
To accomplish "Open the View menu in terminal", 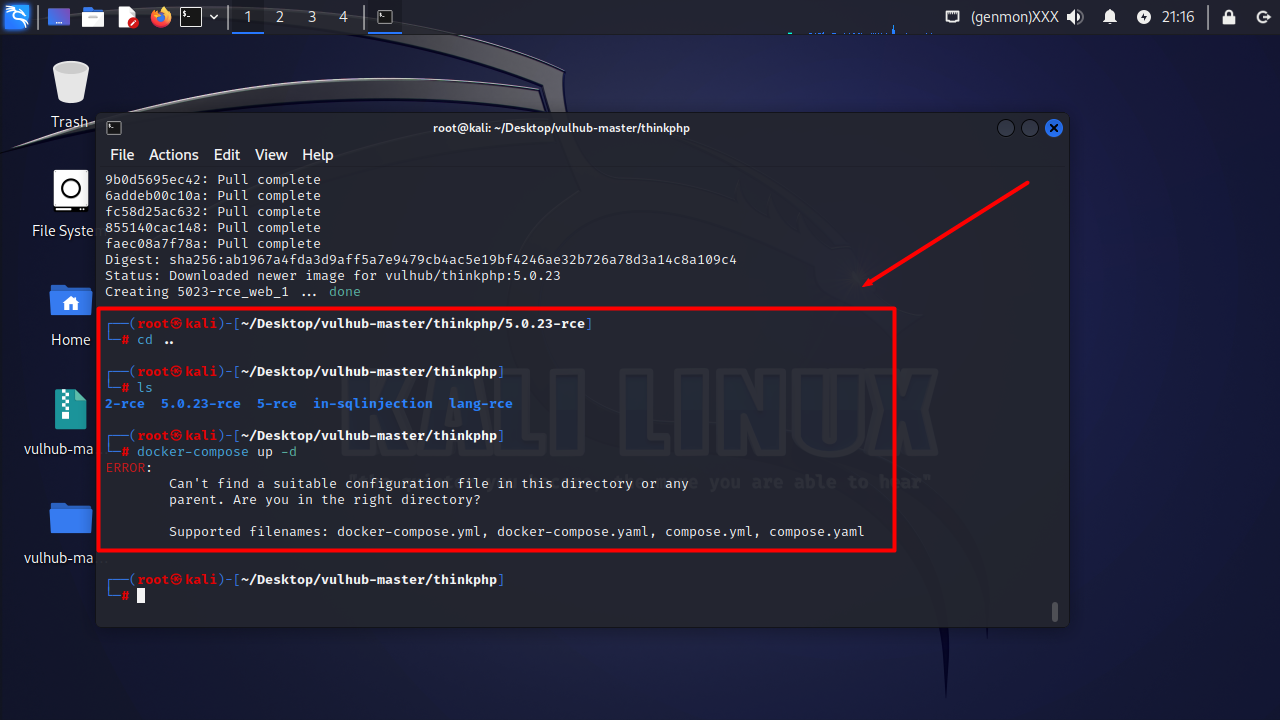I will coord(271,155).
